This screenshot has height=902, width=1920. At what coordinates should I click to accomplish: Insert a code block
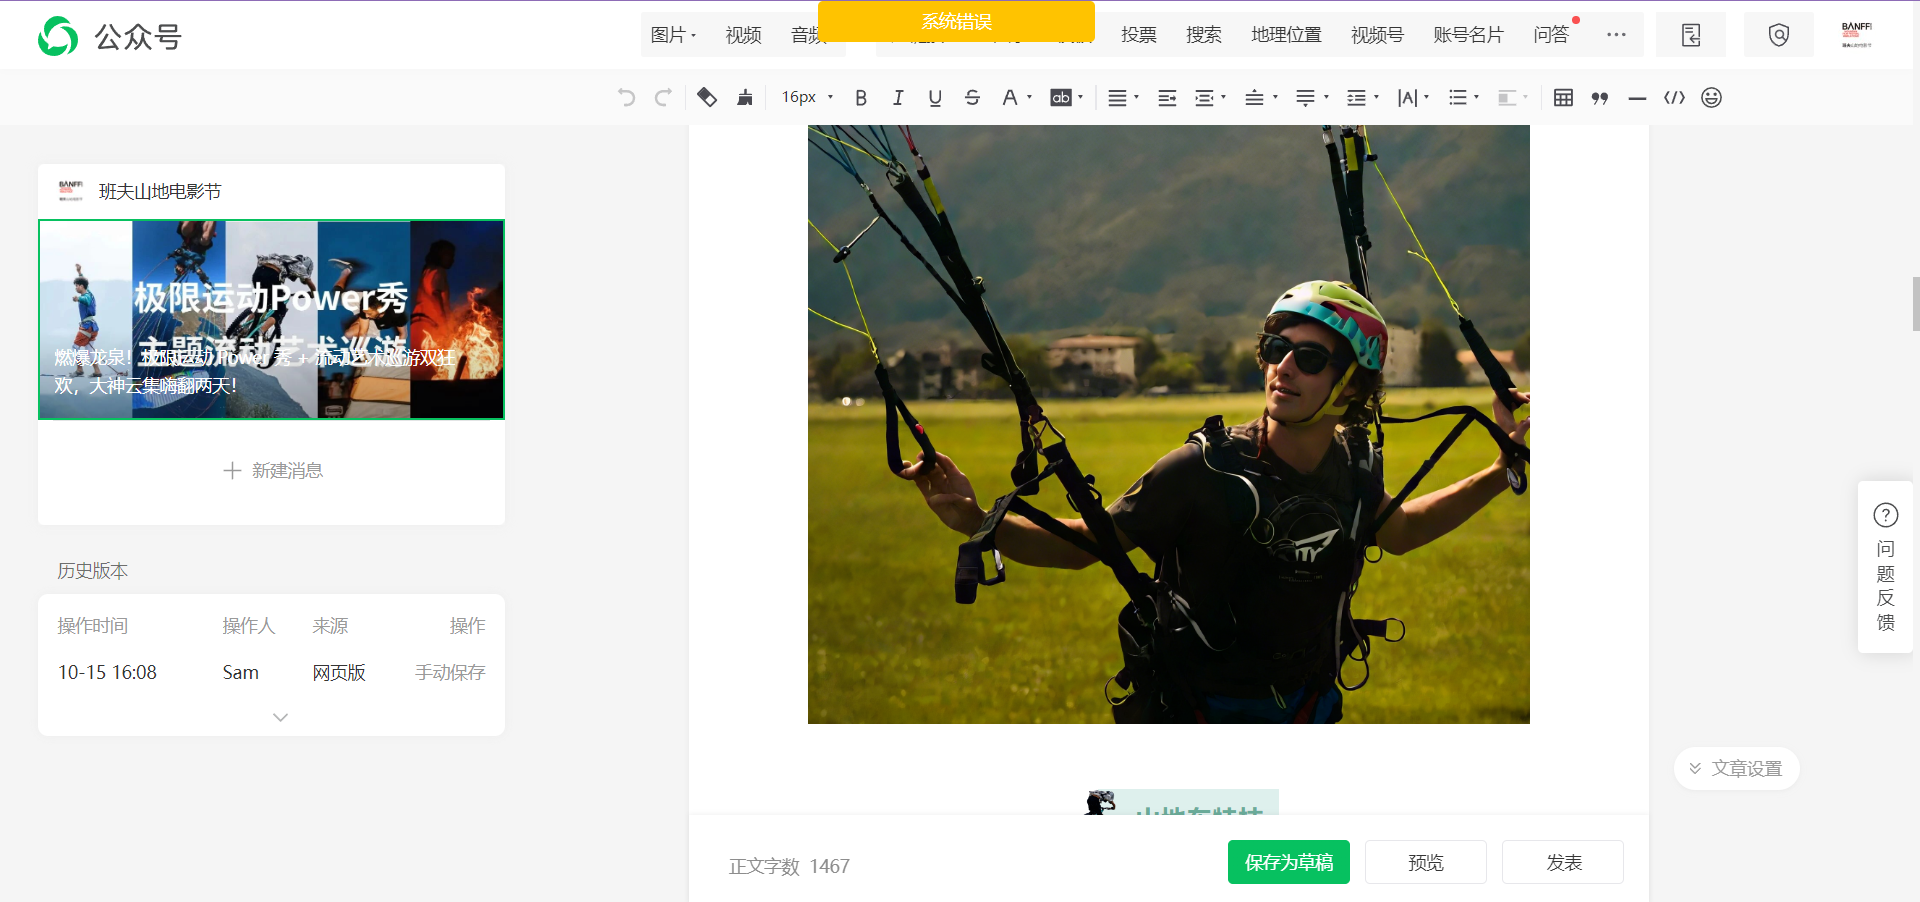click(1674, 97)
